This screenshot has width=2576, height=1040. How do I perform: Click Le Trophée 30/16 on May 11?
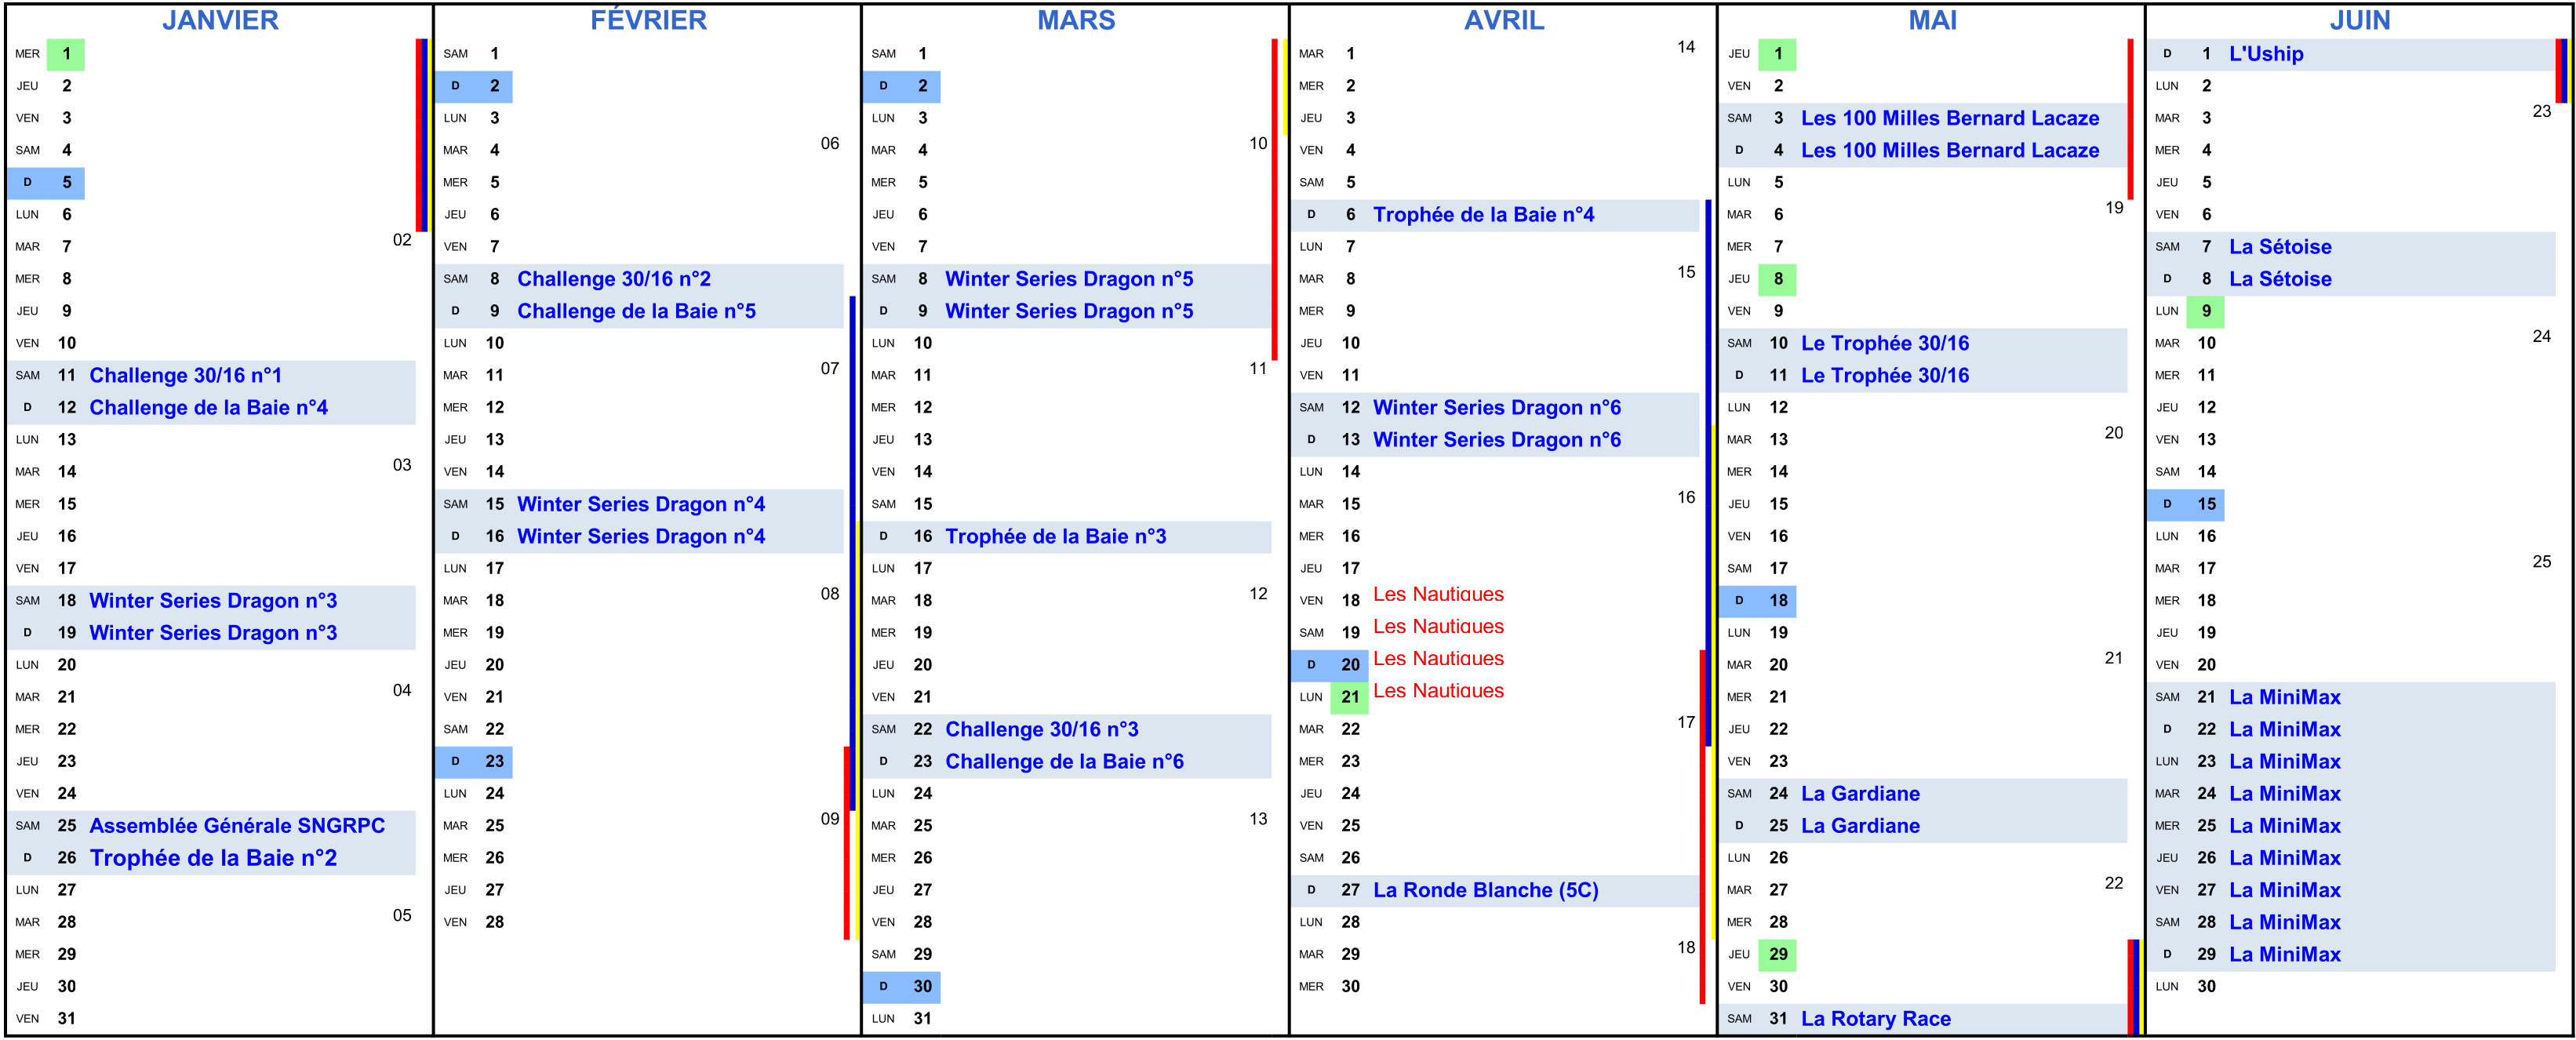click(x=1885, y=376)
